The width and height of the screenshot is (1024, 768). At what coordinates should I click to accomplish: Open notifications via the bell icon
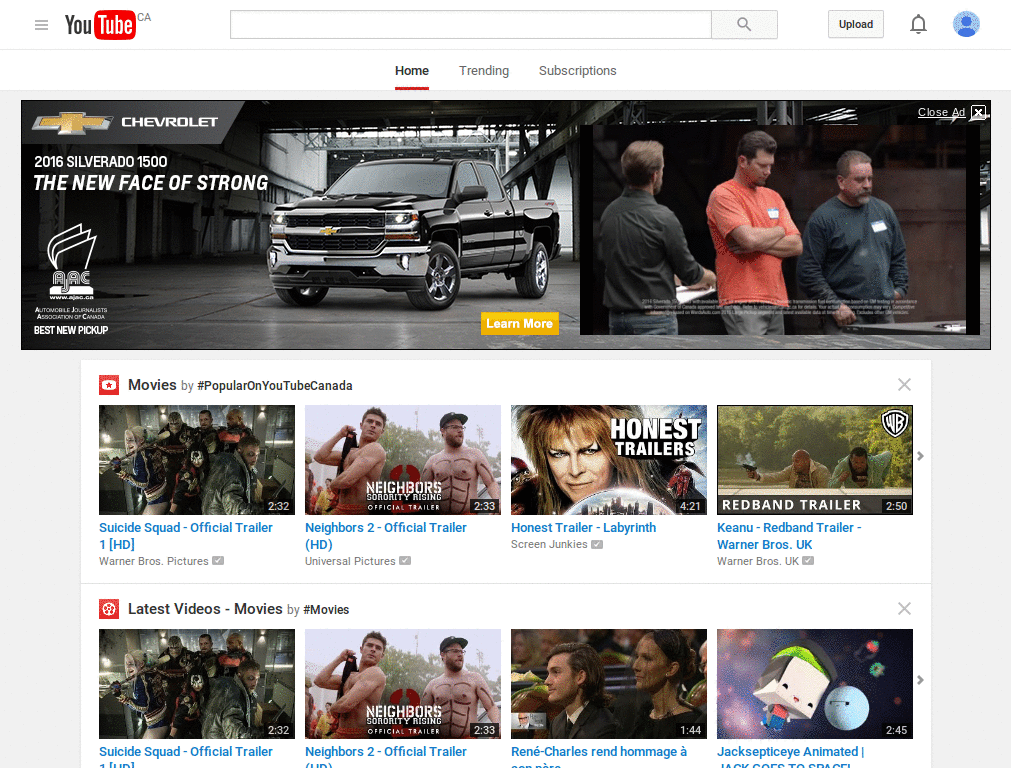point(918,24)
